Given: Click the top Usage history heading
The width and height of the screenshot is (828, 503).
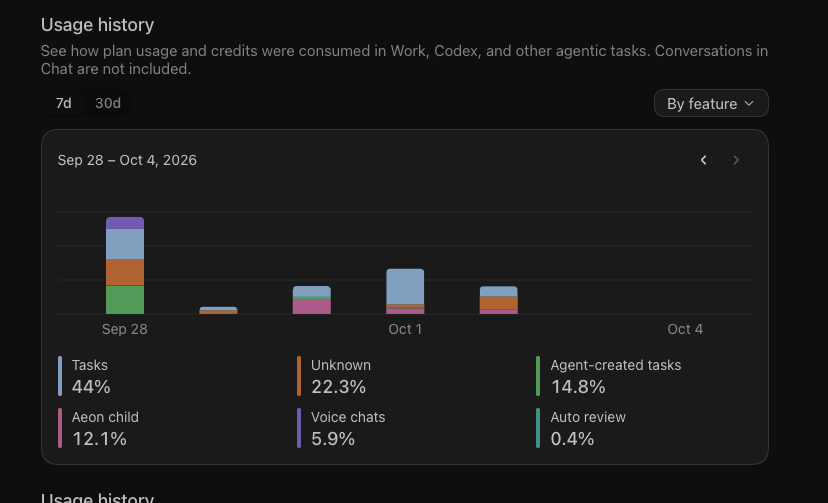Looking at the screenshot, I should (x=97, y=25).
